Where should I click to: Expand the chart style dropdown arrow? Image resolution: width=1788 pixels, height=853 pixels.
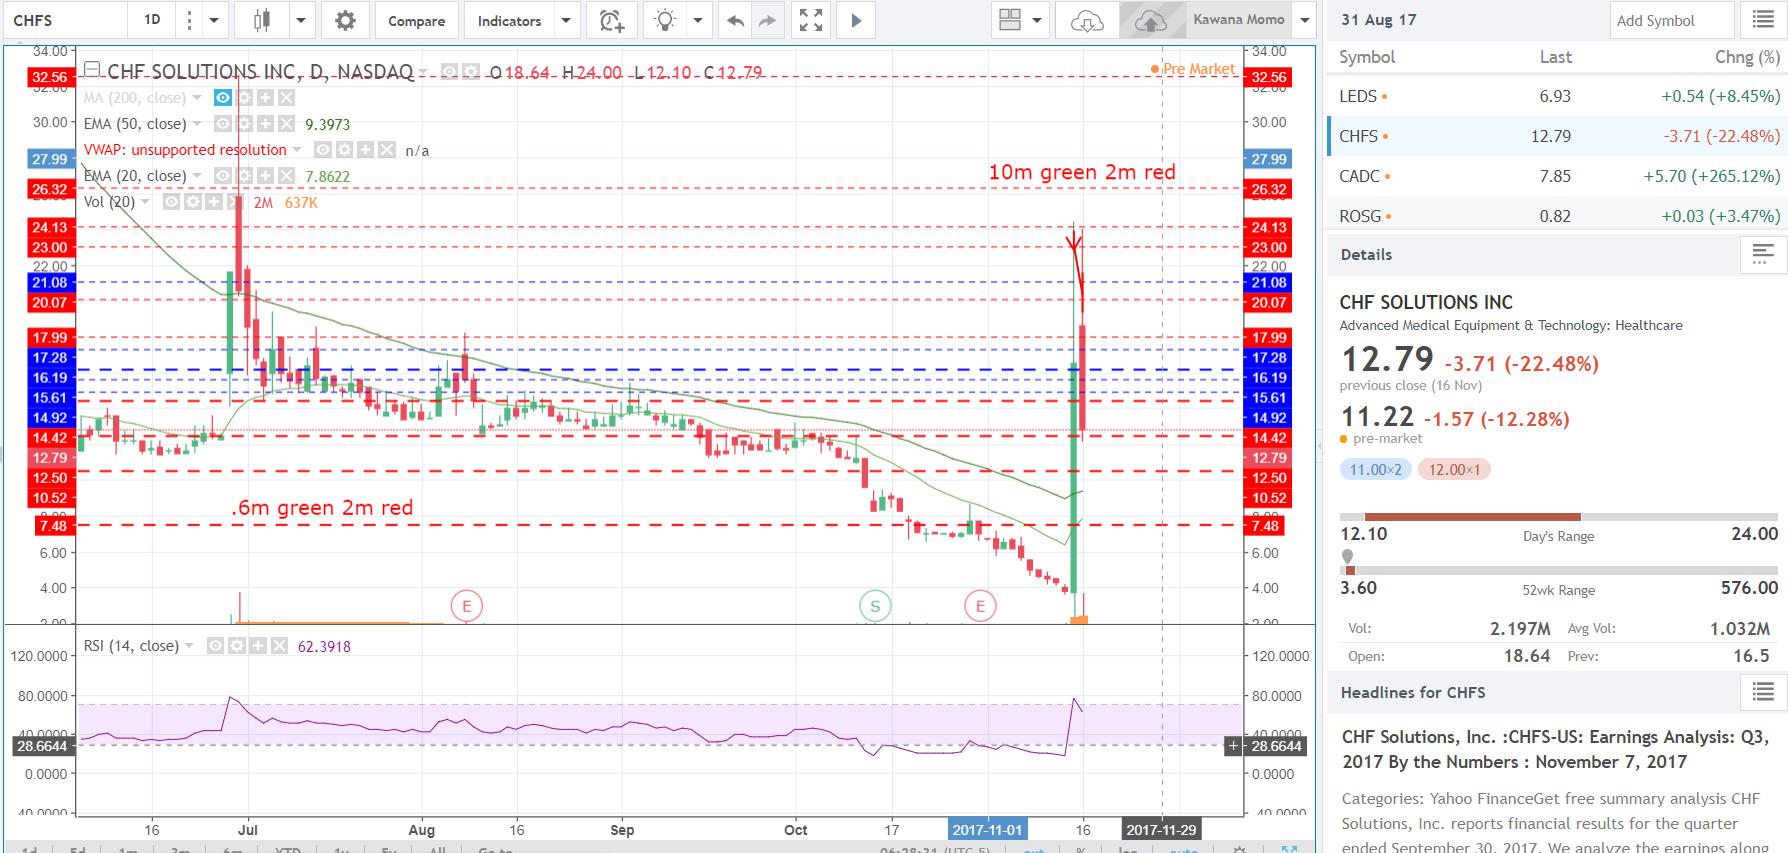point(301,20)
